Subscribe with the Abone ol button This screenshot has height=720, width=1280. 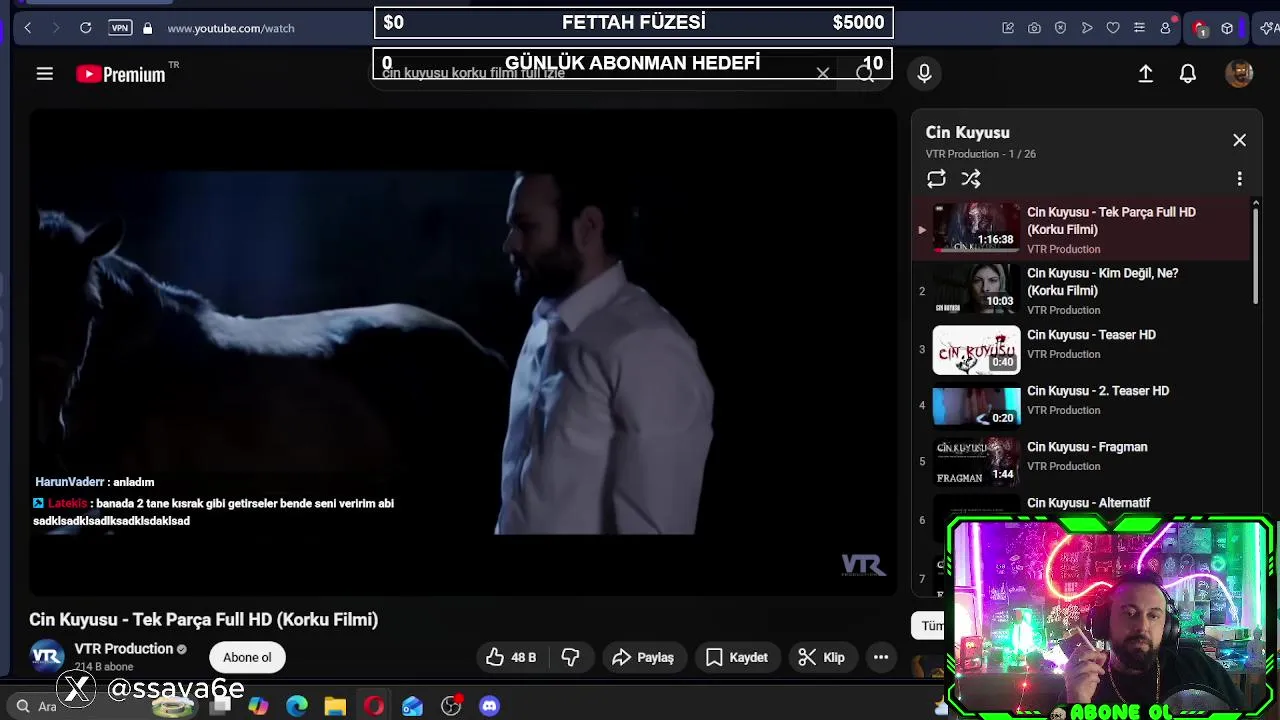coord(247,657)
